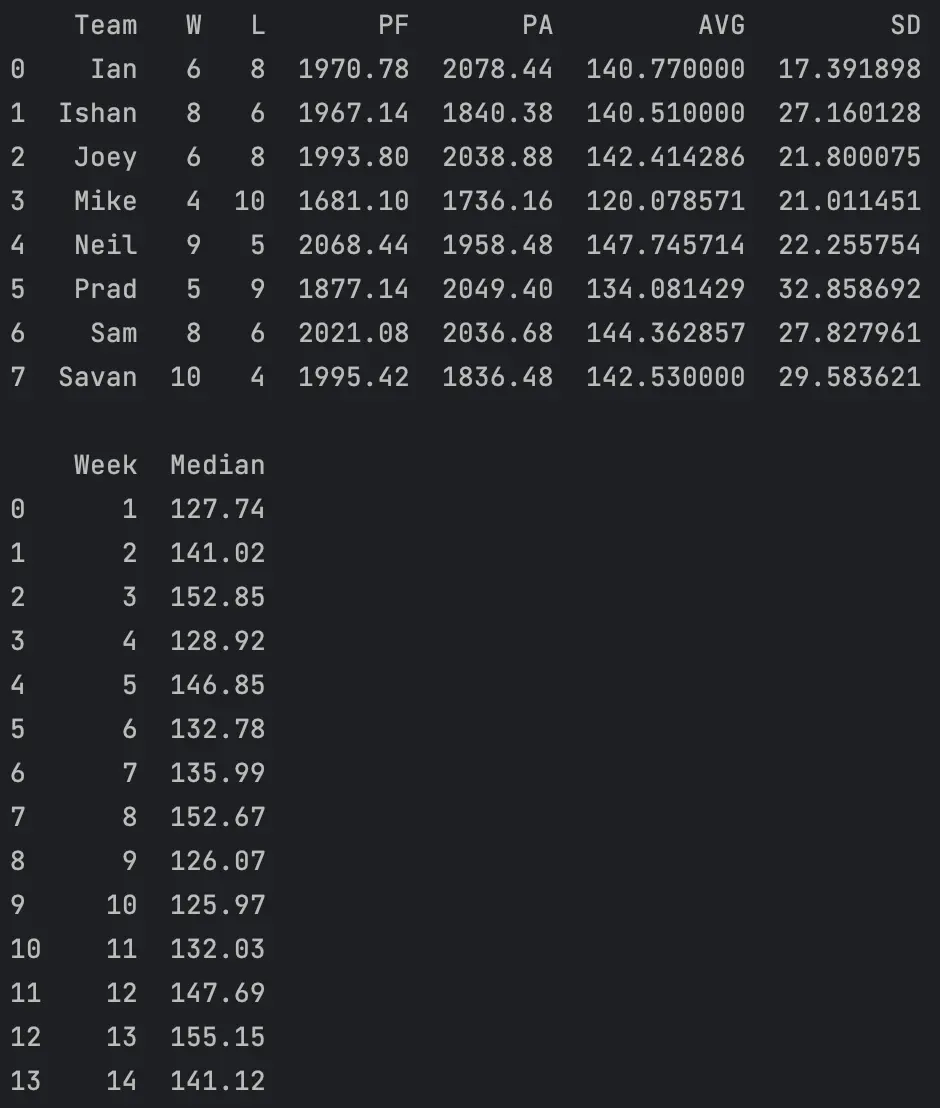Viewport: 940px width, 1108px height.
Task: Click Sam's AVG value 144.362857
Action: click(665, 333)
